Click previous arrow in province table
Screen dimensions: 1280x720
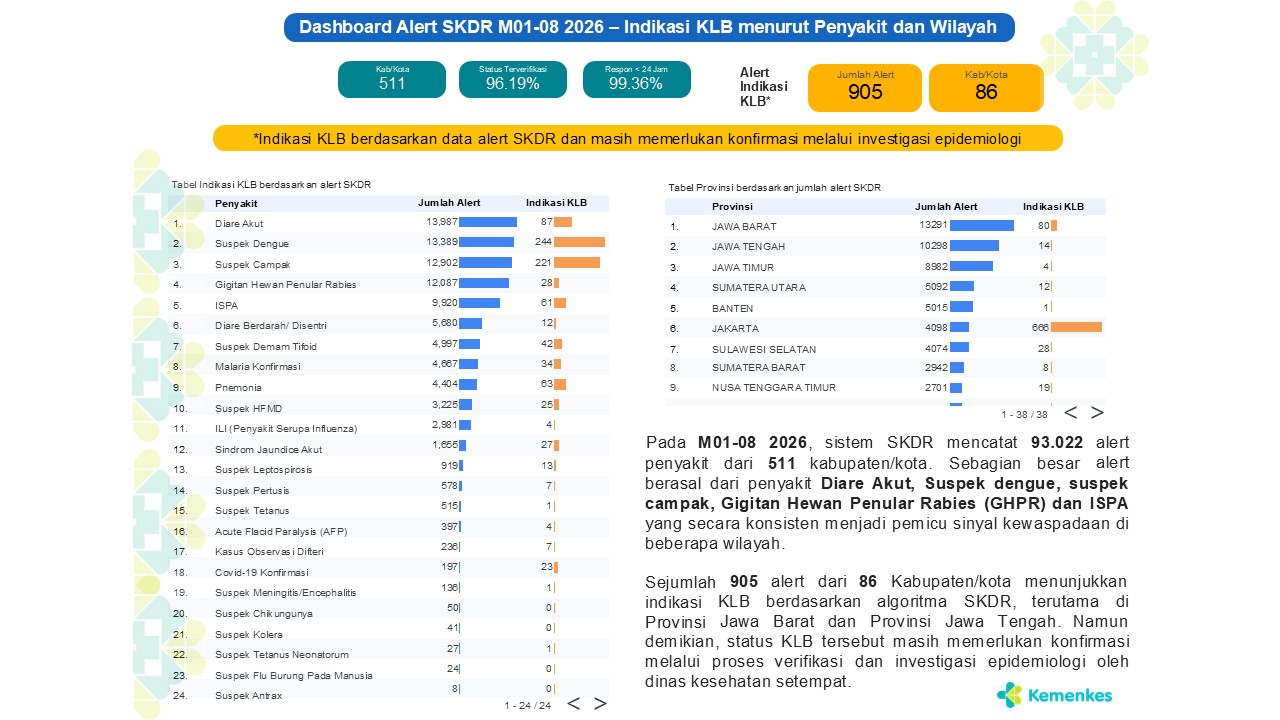(1070, 413)
